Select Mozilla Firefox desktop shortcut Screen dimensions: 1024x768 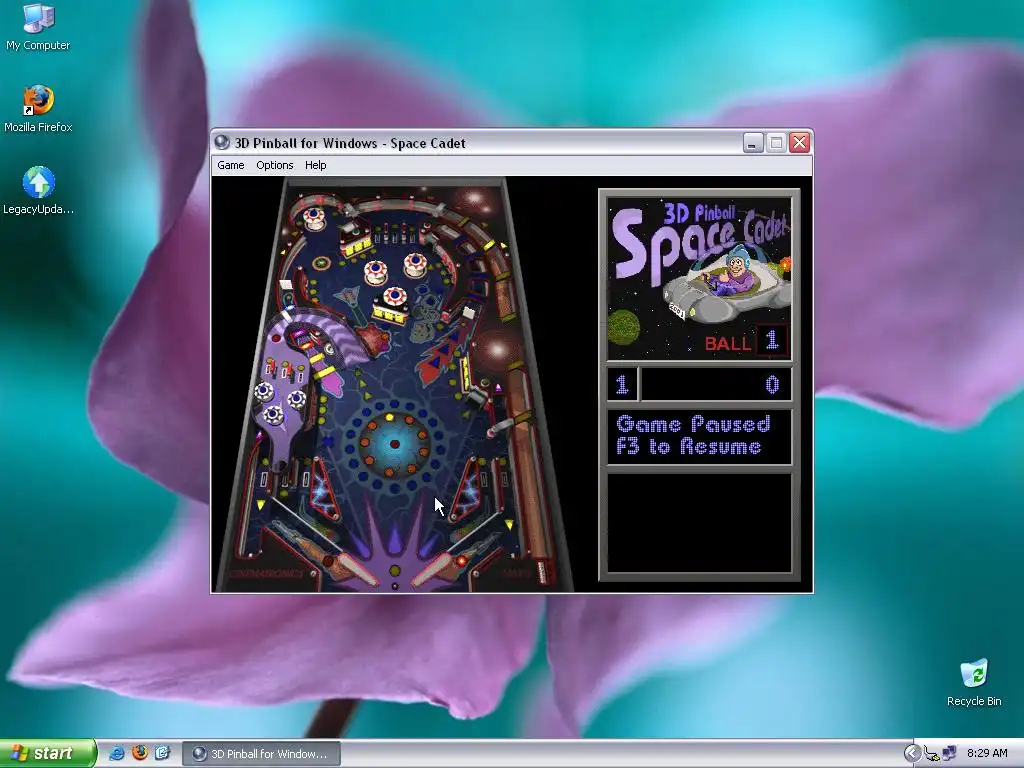(x=38, y=109)
